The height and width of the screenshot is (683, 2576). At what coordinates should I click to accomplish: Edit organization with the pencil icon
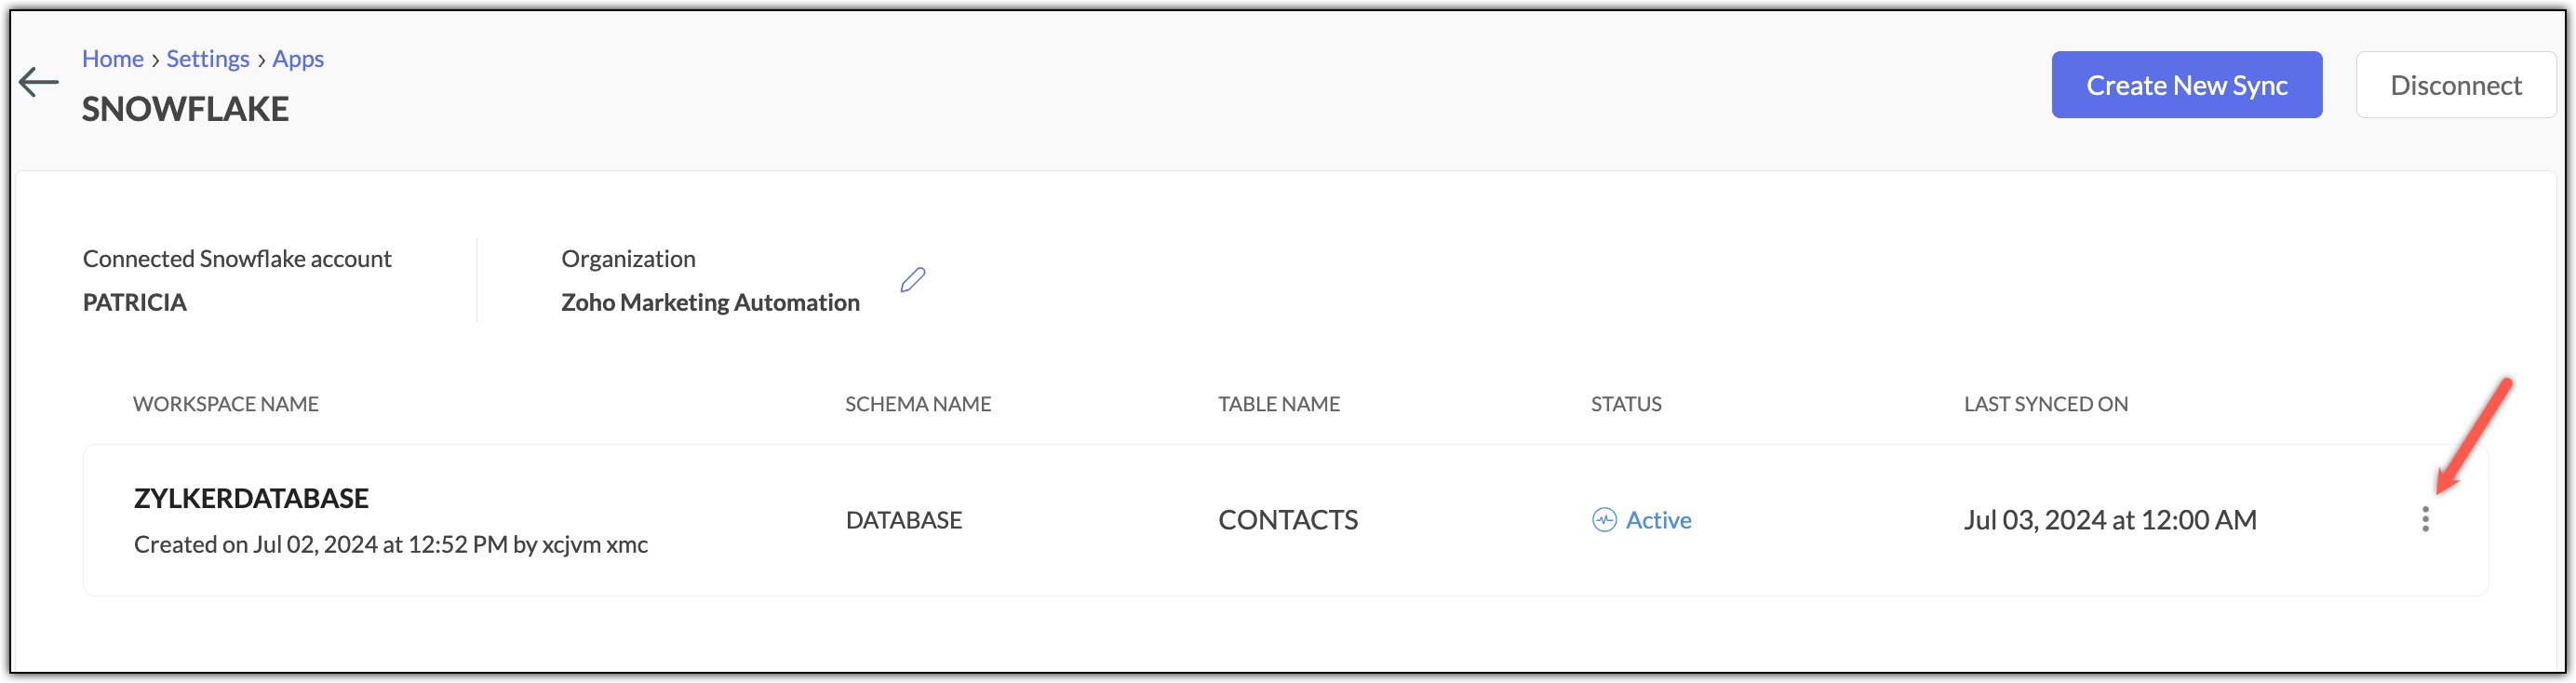point(912,280)
